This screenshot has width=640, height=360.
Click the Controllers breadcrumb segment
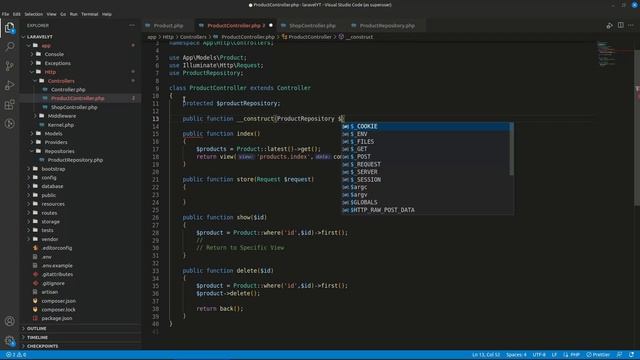tap(193, 37)
